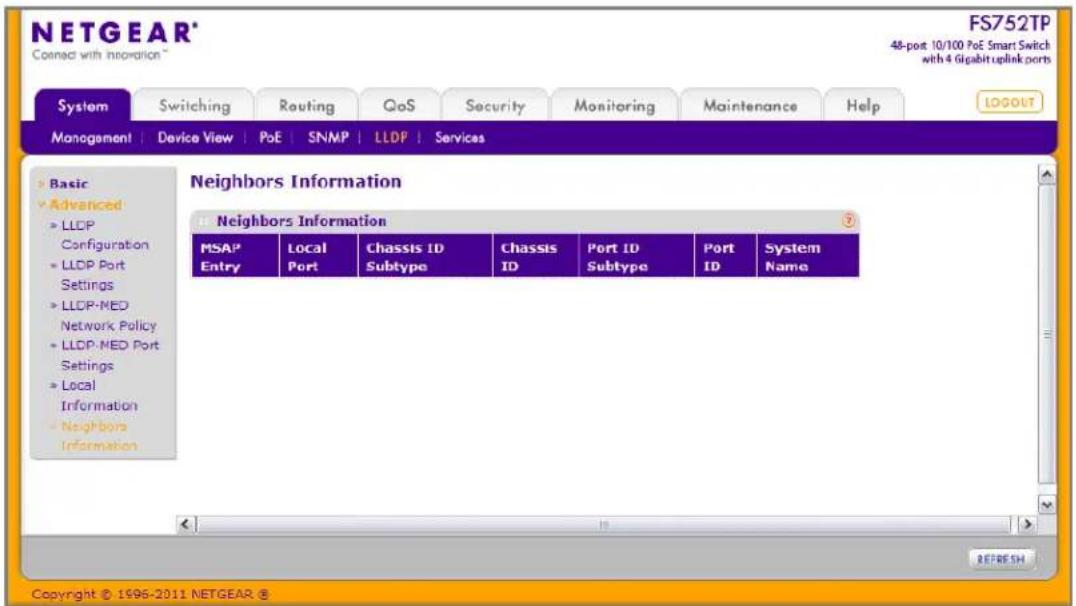Select the SNMP submenu item
This screenshot has height=606, width=1076.
pyautogui.click(x=328, y=137)
